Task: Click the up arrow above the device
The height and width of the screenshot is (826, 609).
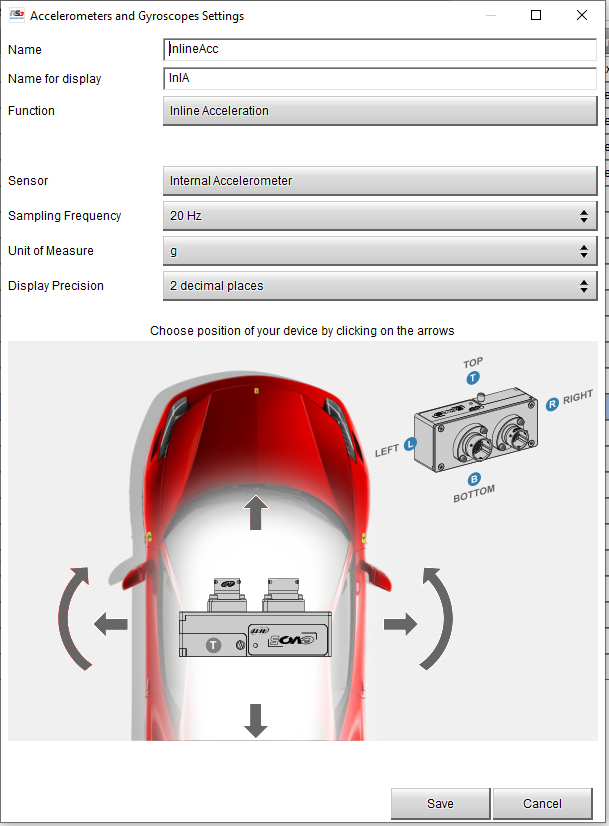Action: pyautogui.click(x=256, y=513)
